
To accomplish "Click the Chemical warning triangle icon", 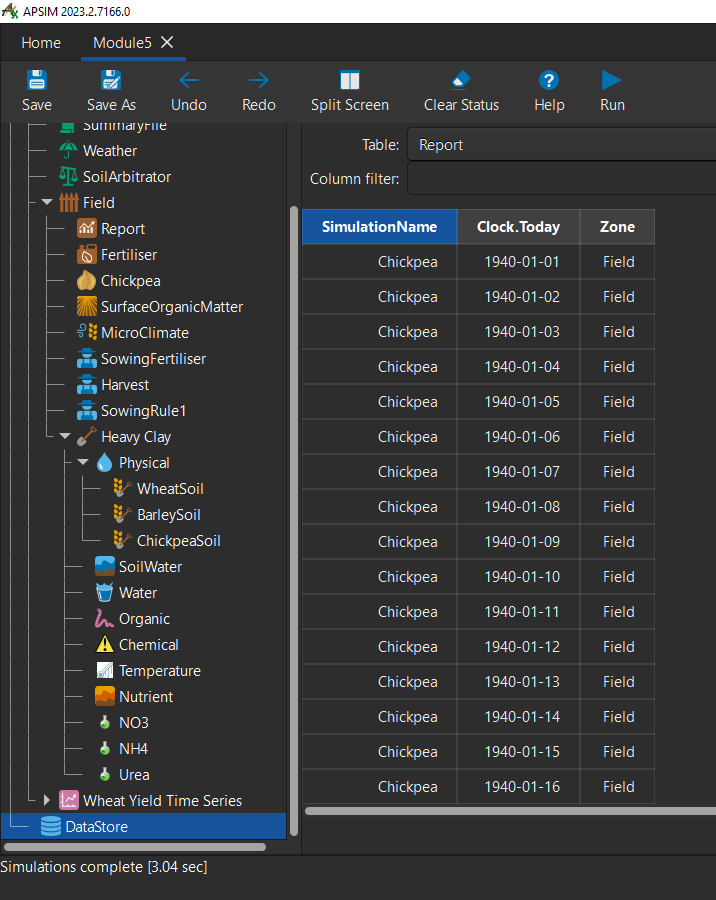I will pyautogui.click(x=105, y=645).
